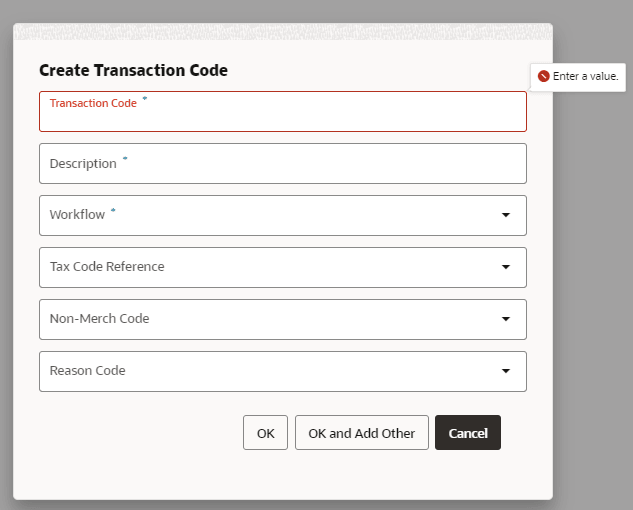
Task: Click the Reason Code label text
Action: click(87, 371)
